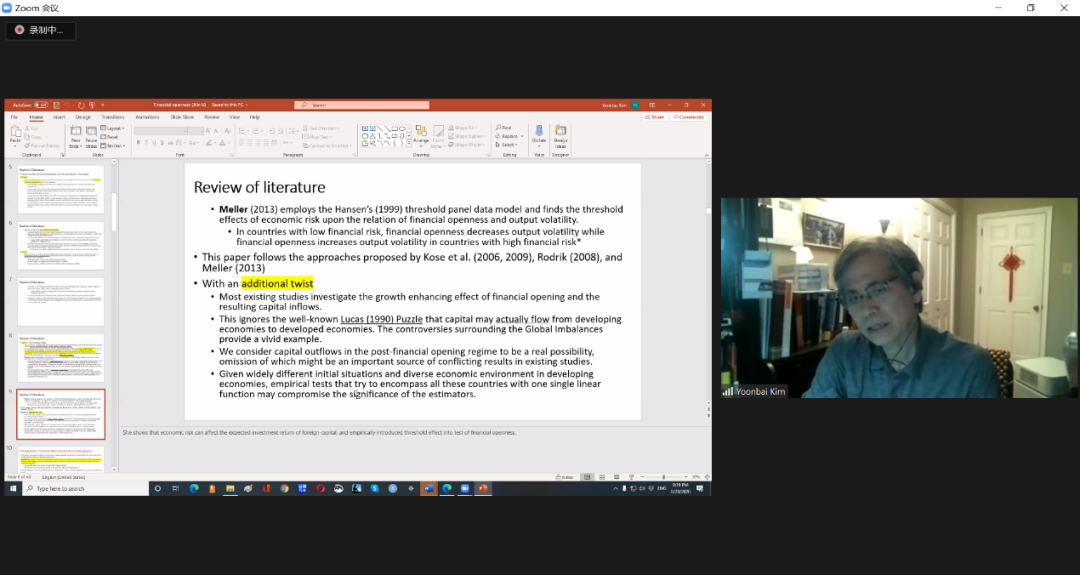Open the Select dropdown in Editing

pos(508,145)
